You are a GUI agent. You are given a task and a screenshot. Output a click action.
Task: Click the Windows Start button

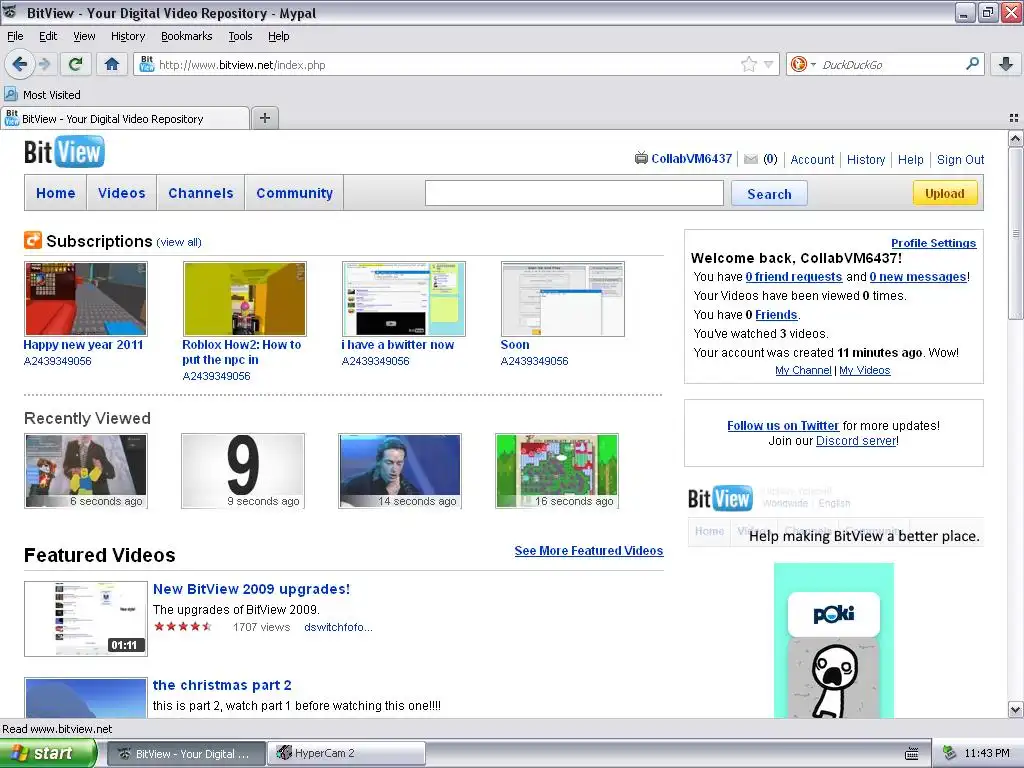pyautogui.click(x=48, y=753)
